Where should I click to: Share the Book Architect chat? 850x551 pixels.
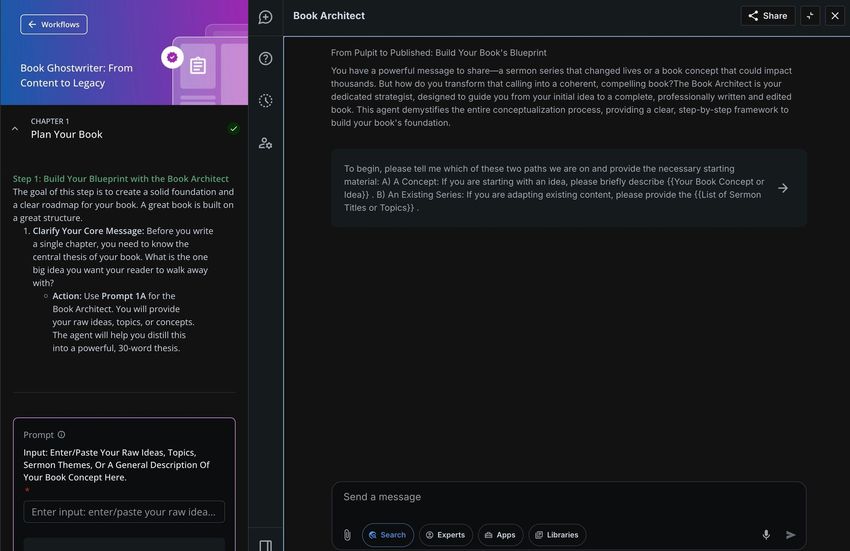click(x=768, y=16)
